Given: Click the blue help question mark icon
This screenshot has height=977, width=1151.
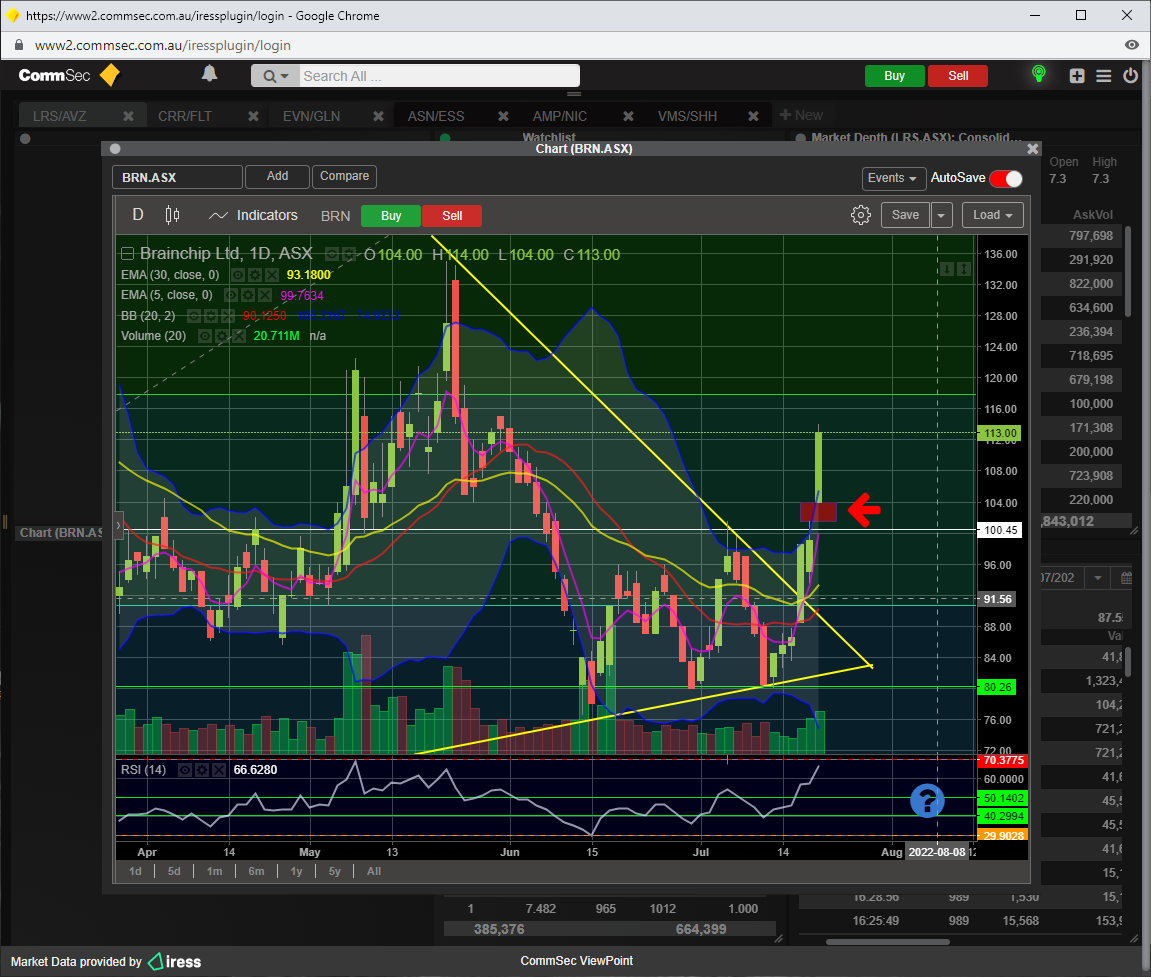Looking at the screenshot, I should pyautogui.click(x=927, y=800).
